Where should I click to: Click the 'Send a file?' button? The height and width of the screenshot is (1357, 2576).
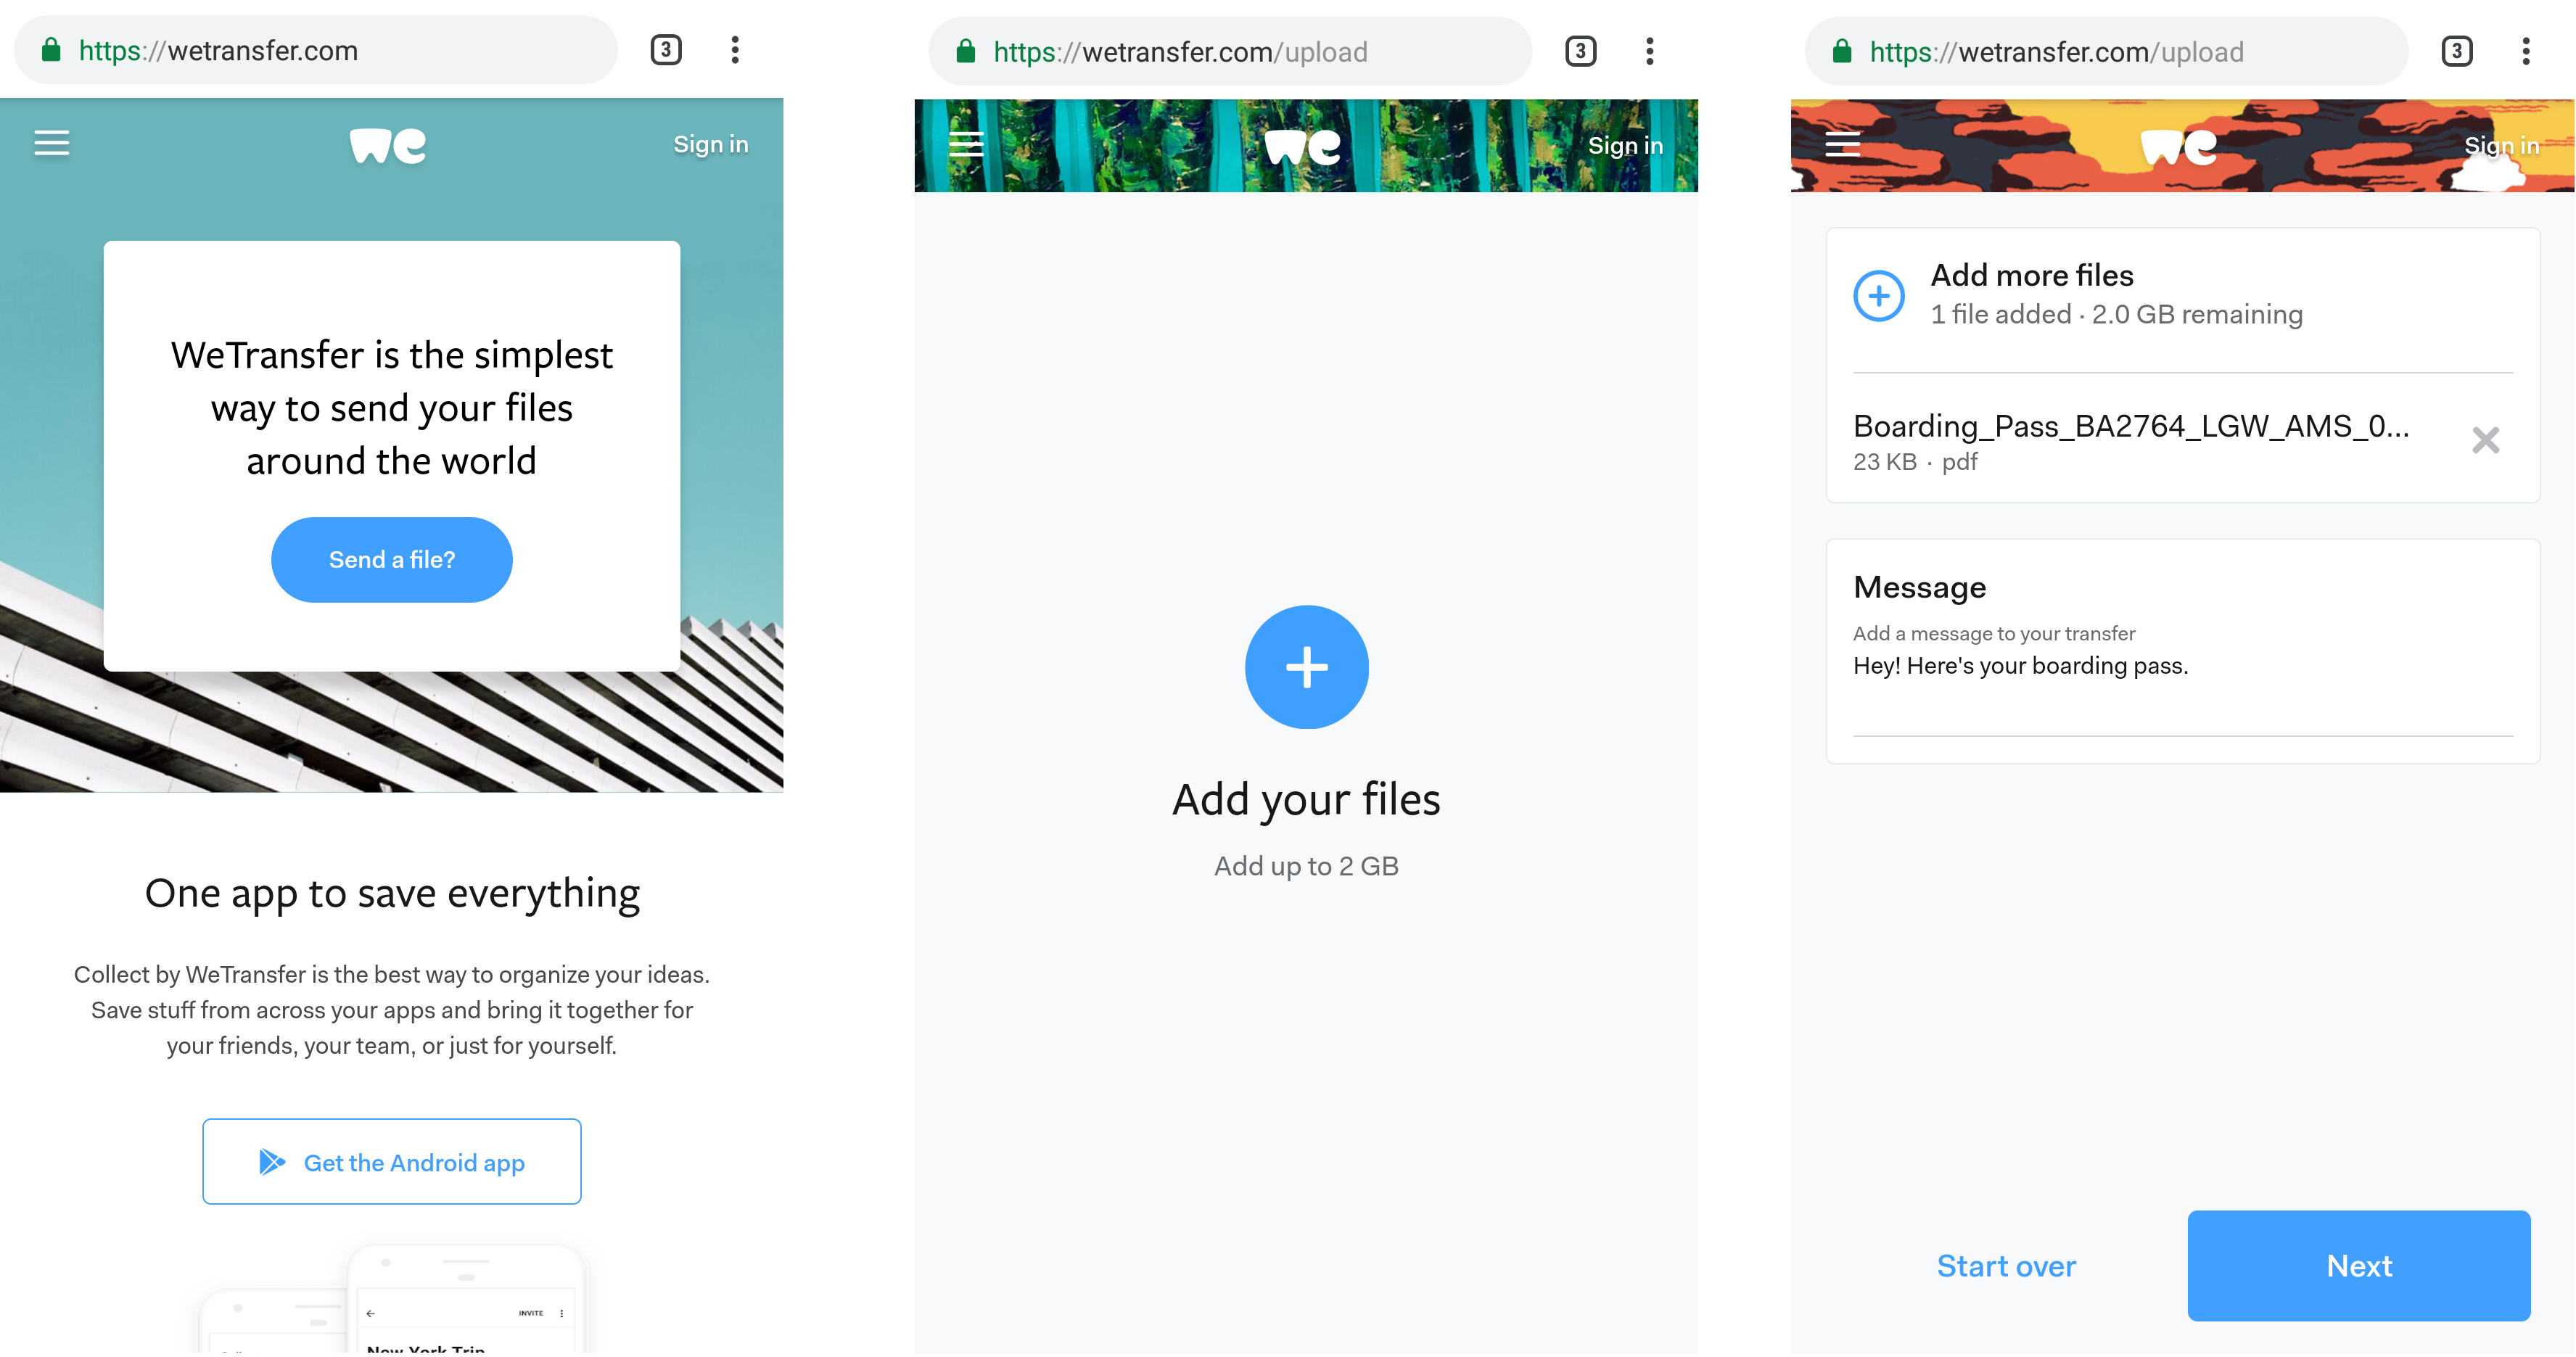point(390,558)
